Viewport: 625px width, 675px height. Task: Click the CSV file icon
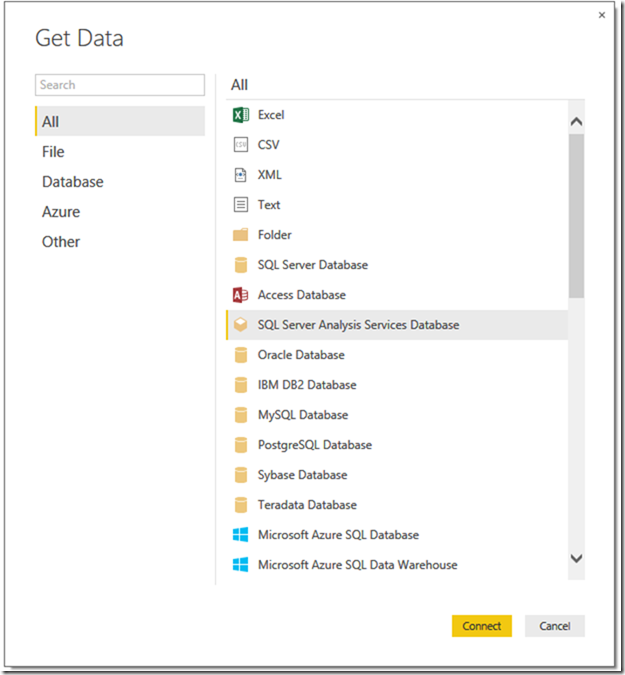click(241, 145)
